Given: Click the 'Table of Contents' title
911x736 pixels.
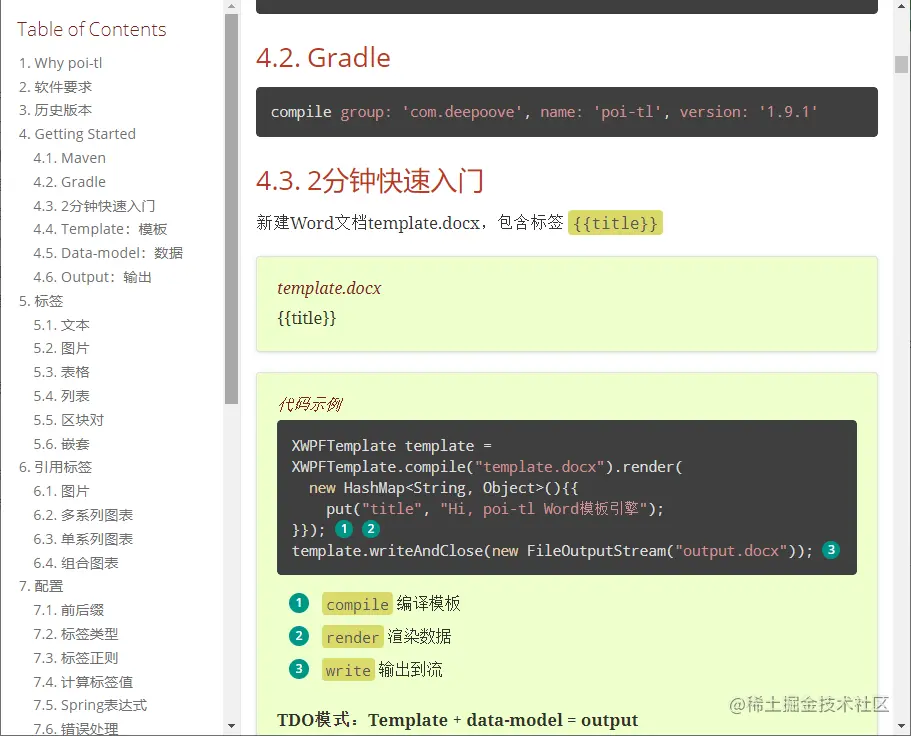Looking at the screenshot, I should 91,29.
